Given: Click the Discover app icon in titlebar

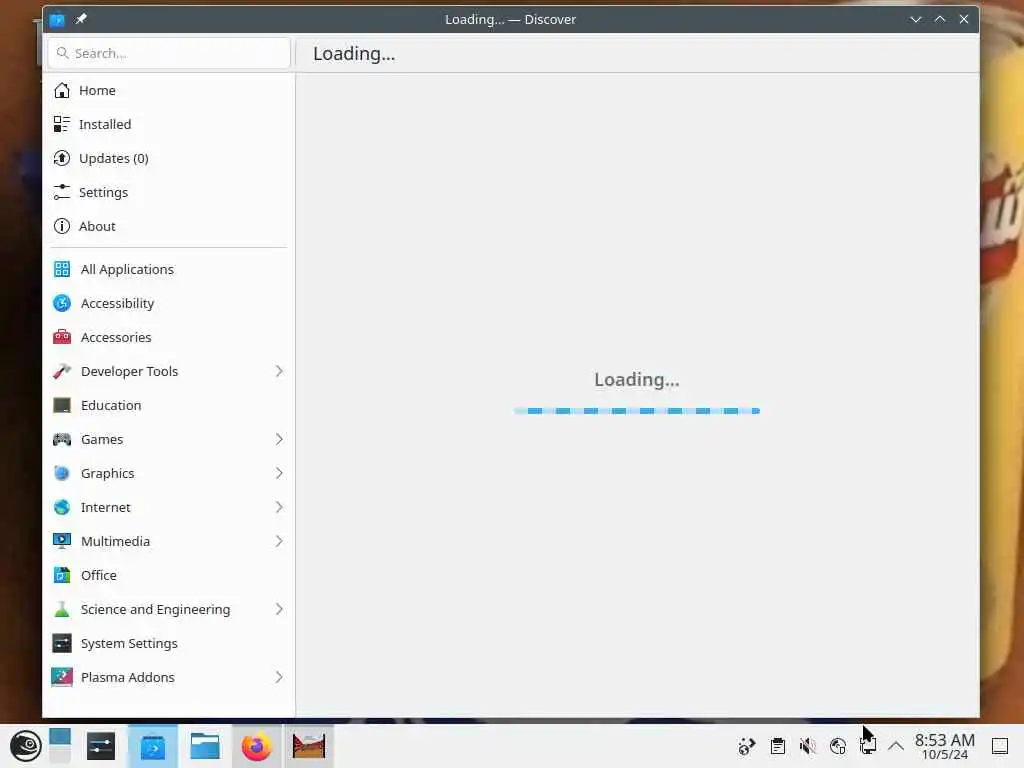Looking at the screenshot, I should point(57,20).
